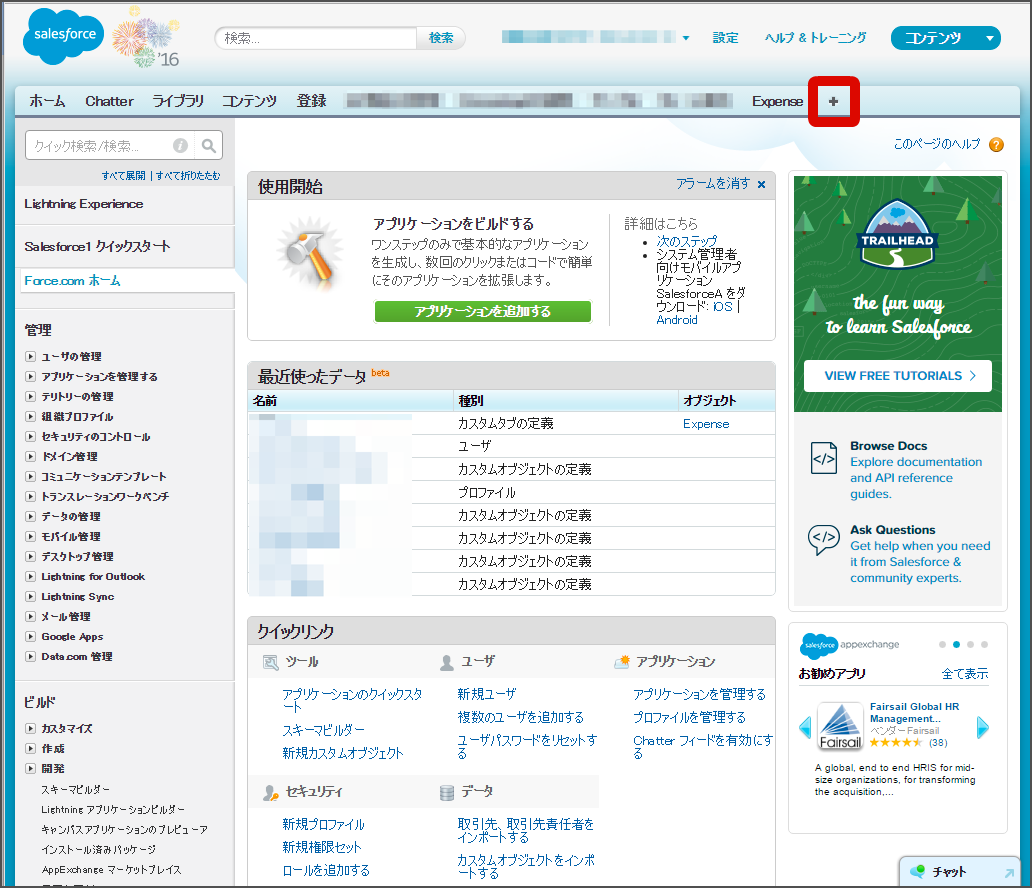1032x888 pixels.
Task: Click the + icon to add a tab
Action: pyautogui.click(x=833, y=101)
